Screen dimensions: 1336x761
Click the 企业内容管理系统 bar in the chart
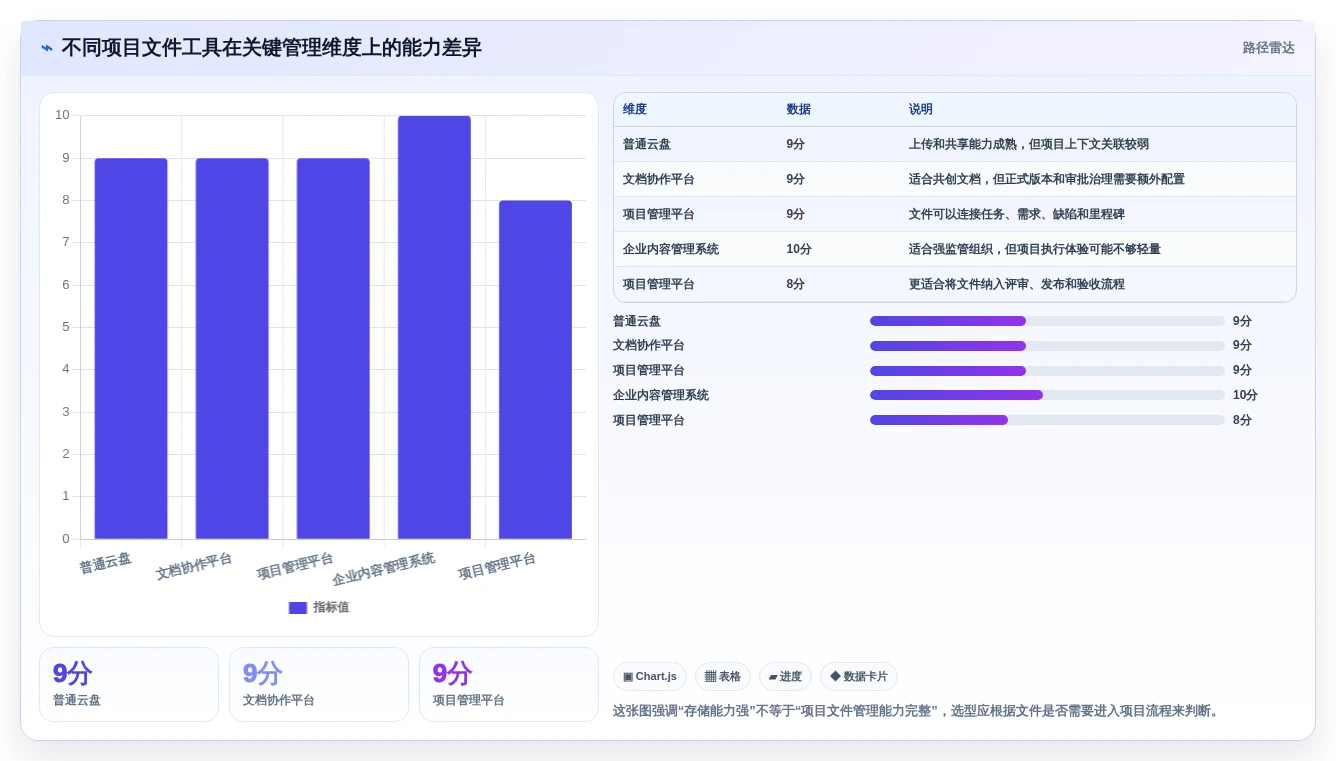434,328
